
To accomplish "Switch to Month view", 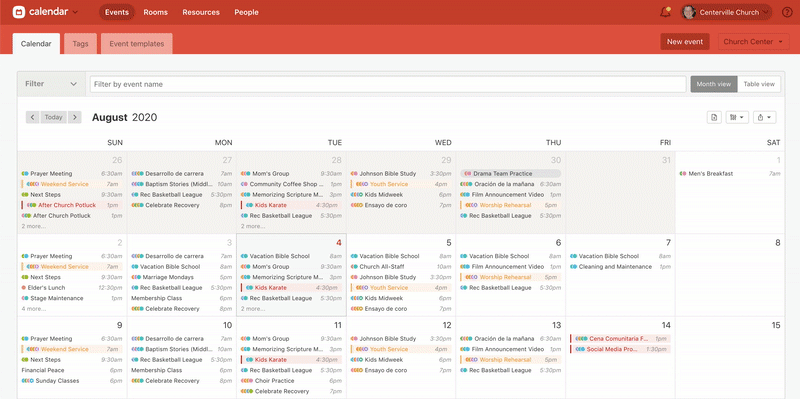I will pos(714,84).
